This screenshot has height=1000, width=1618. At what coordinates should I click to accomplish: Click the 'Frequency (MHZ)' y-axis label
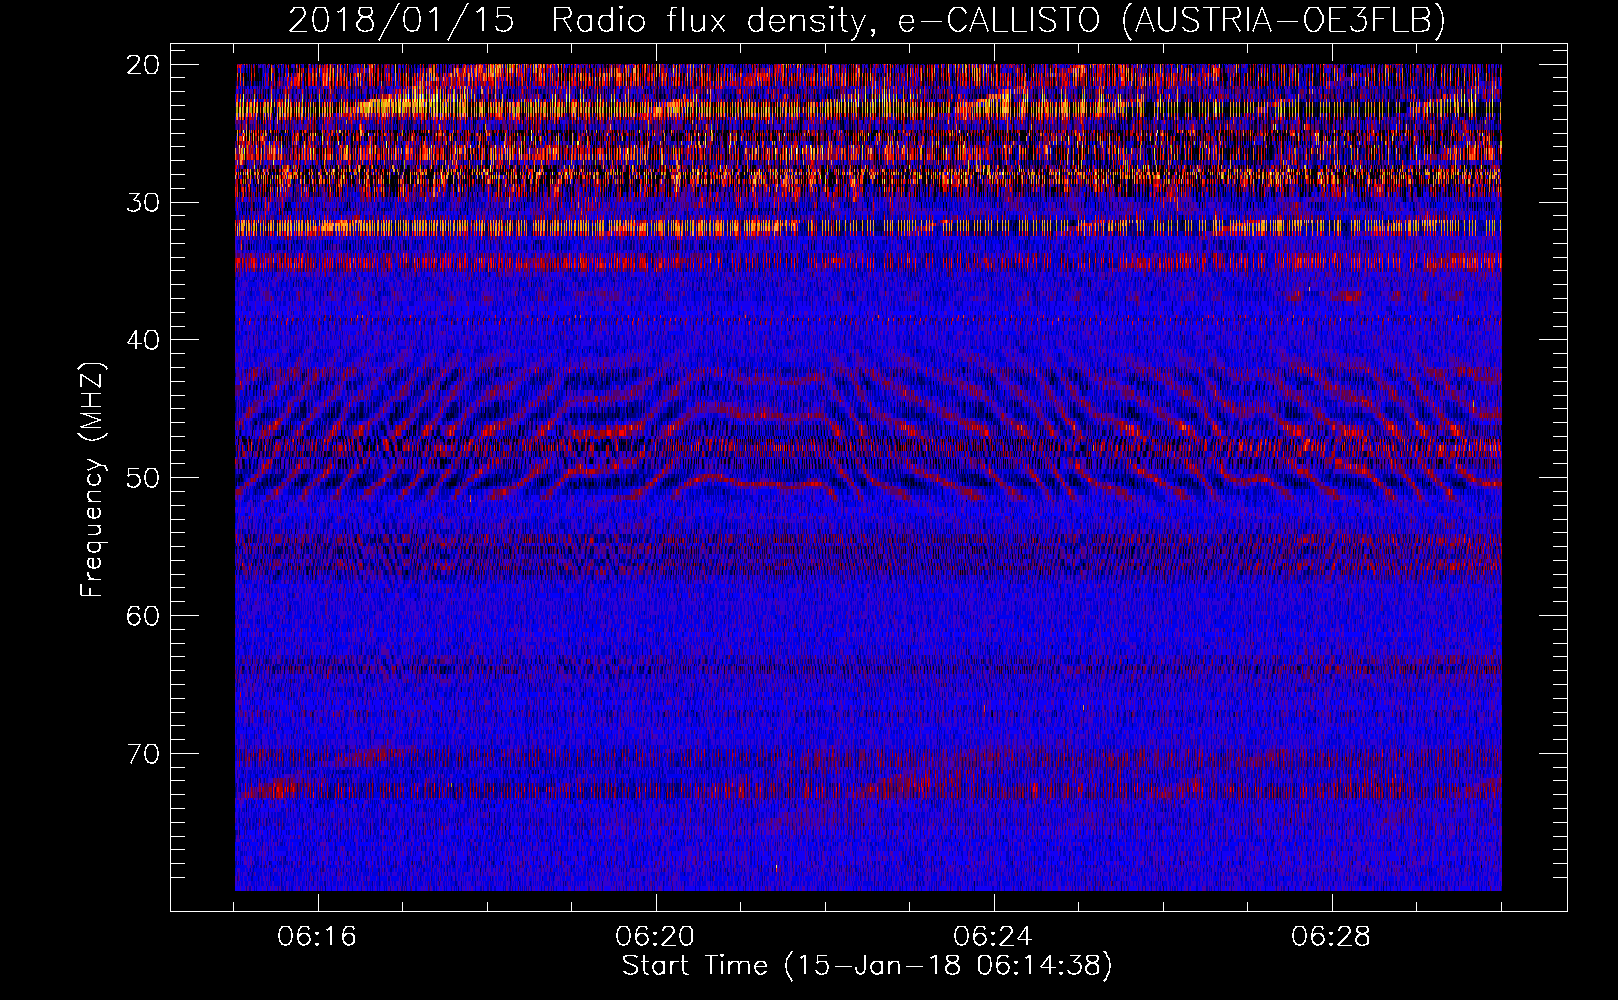coord(92,479)
